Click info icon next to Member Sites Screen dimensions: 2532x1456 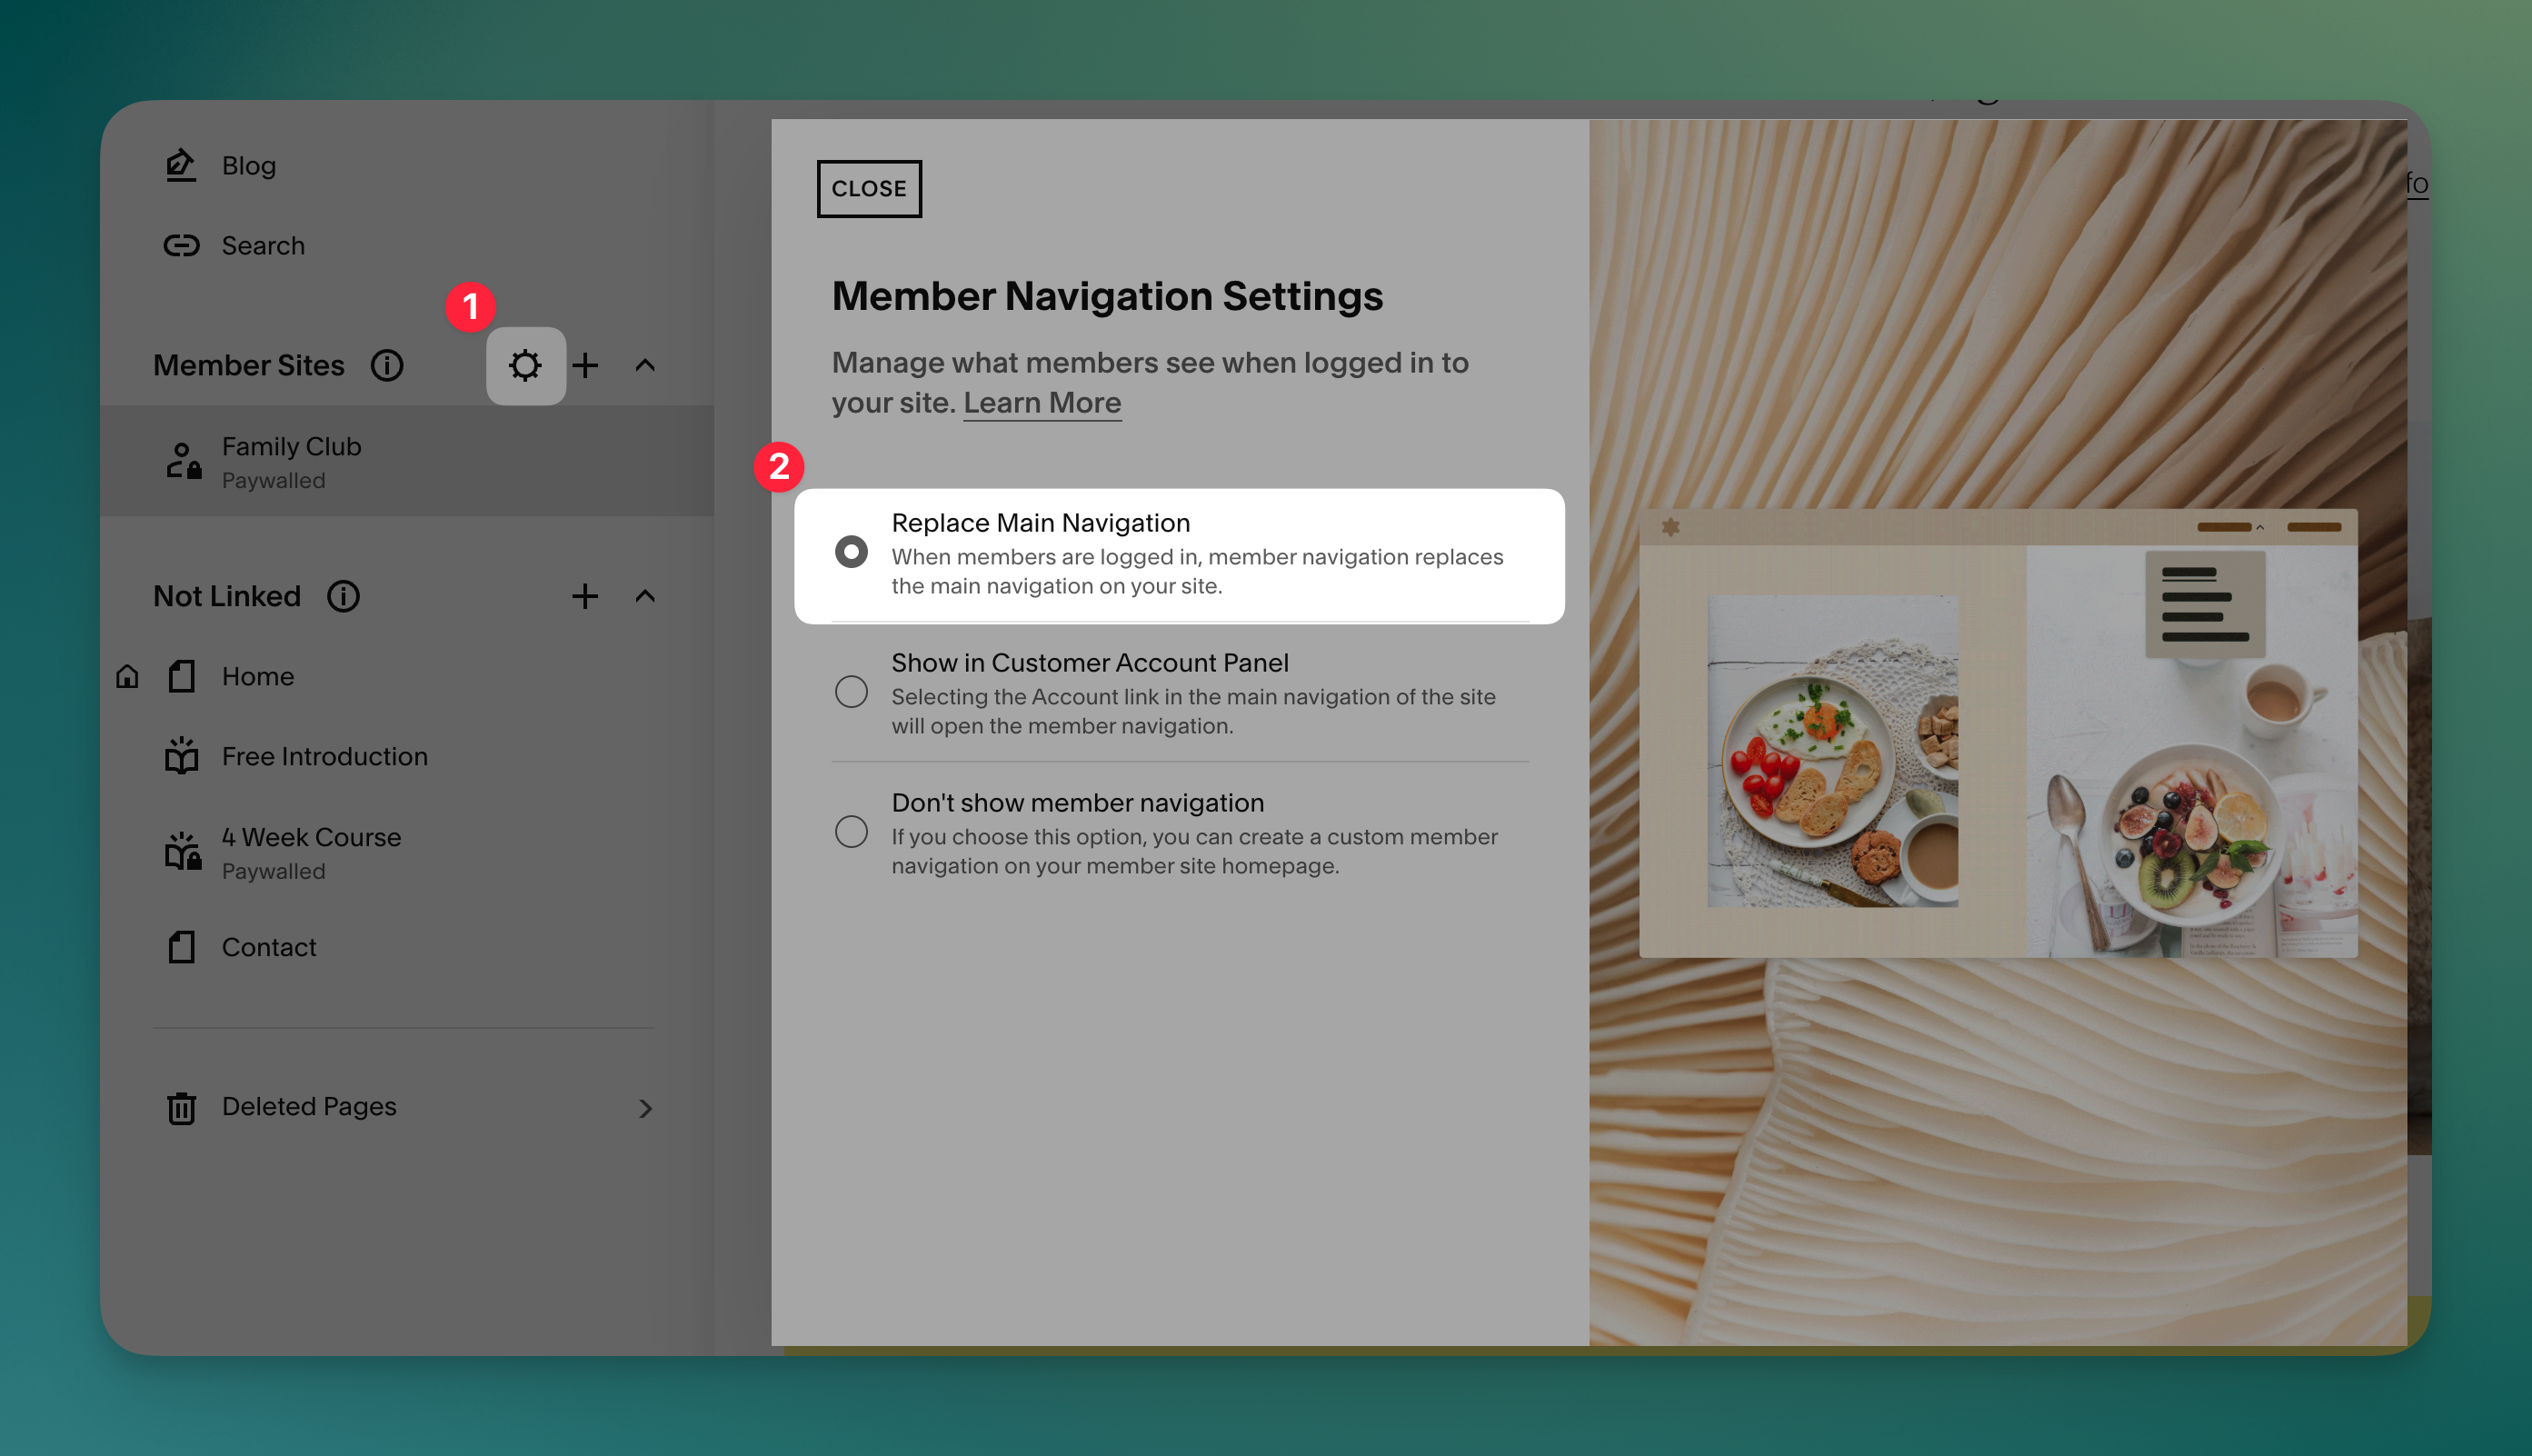[x=387, y=365]
